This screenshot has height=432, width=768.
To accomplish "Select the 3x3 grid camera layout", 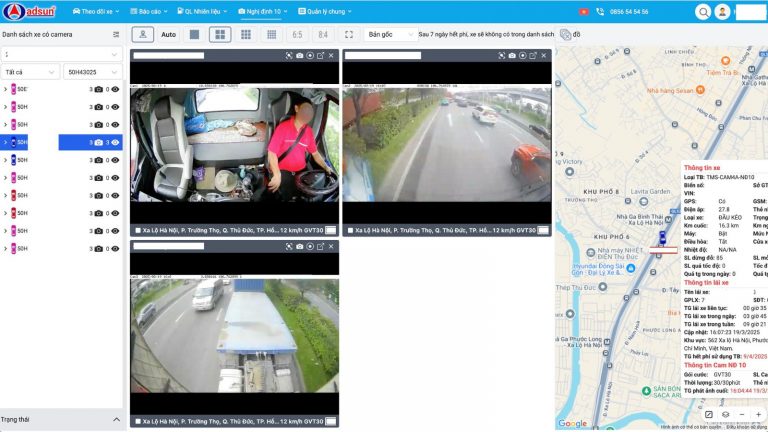I will click(245, 34).
